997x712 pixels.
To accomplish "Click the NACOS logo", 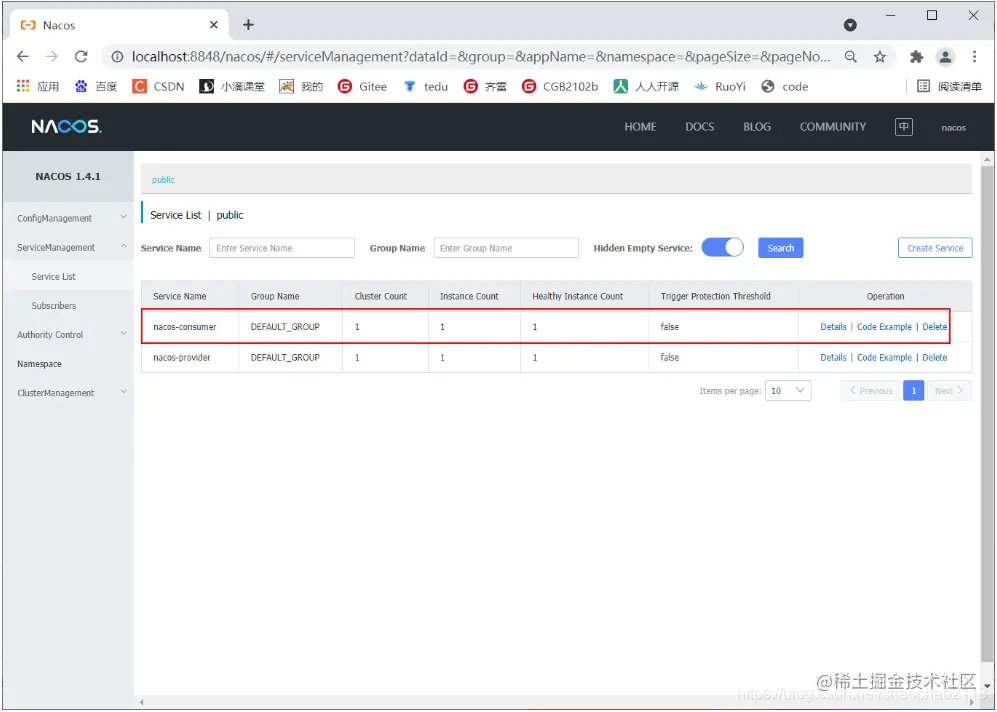I will coord(66,127).
